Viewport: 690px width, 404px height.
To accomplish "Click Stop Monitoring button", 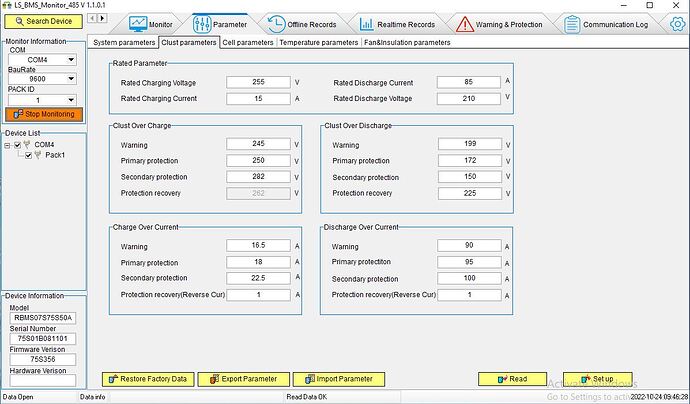I will tap(44, 114).
